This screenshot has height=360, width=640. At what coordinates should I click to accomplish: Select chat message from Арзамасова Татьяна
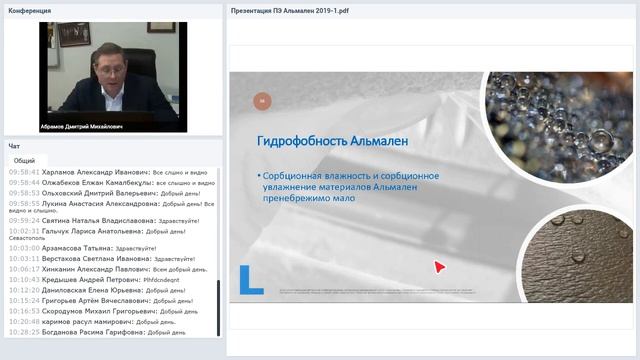[82, 248]
